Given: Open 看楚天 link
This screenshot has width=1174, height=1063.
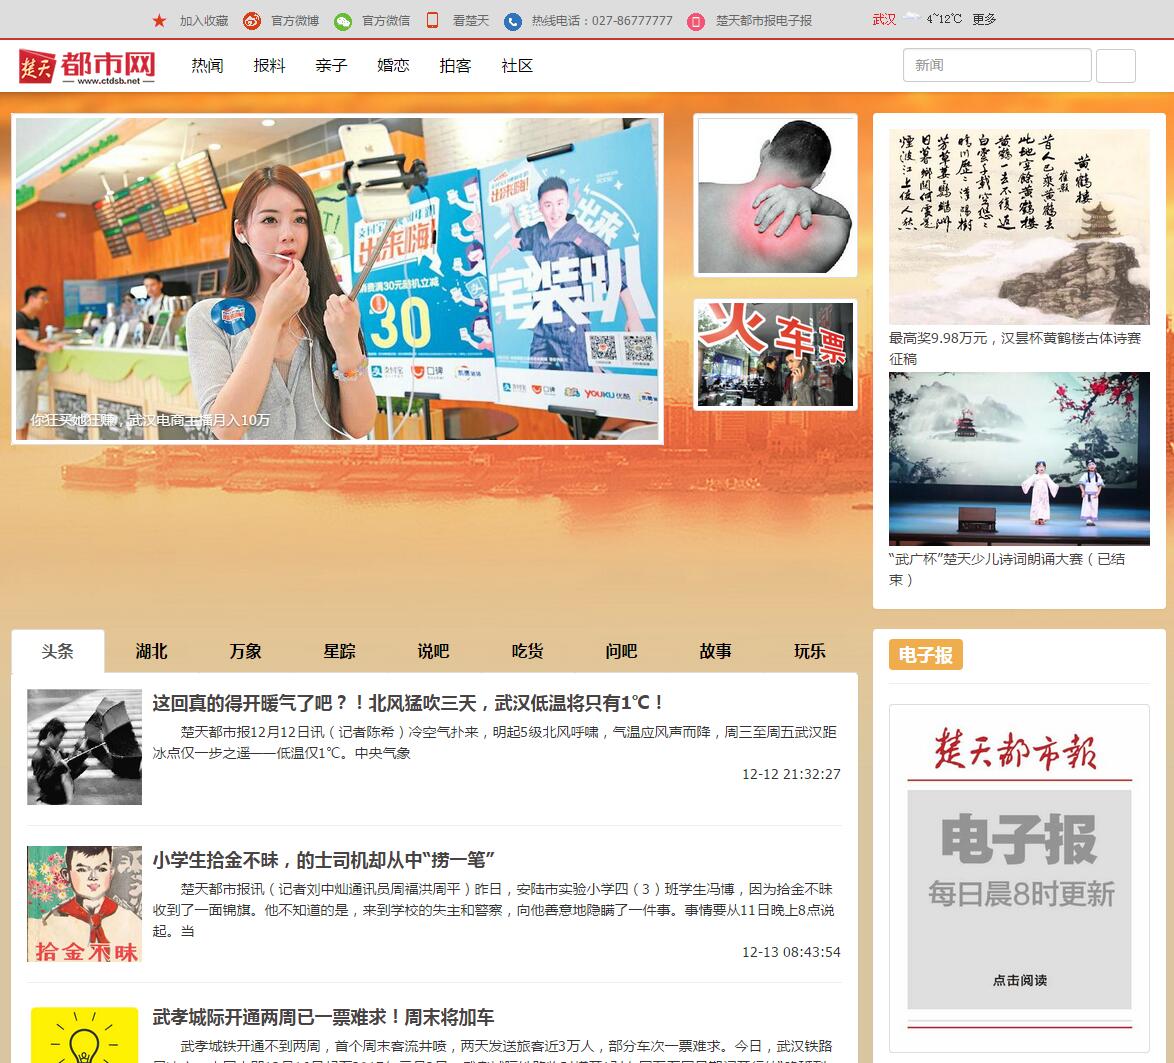Looking at the screenshot, I should point(471,21).
